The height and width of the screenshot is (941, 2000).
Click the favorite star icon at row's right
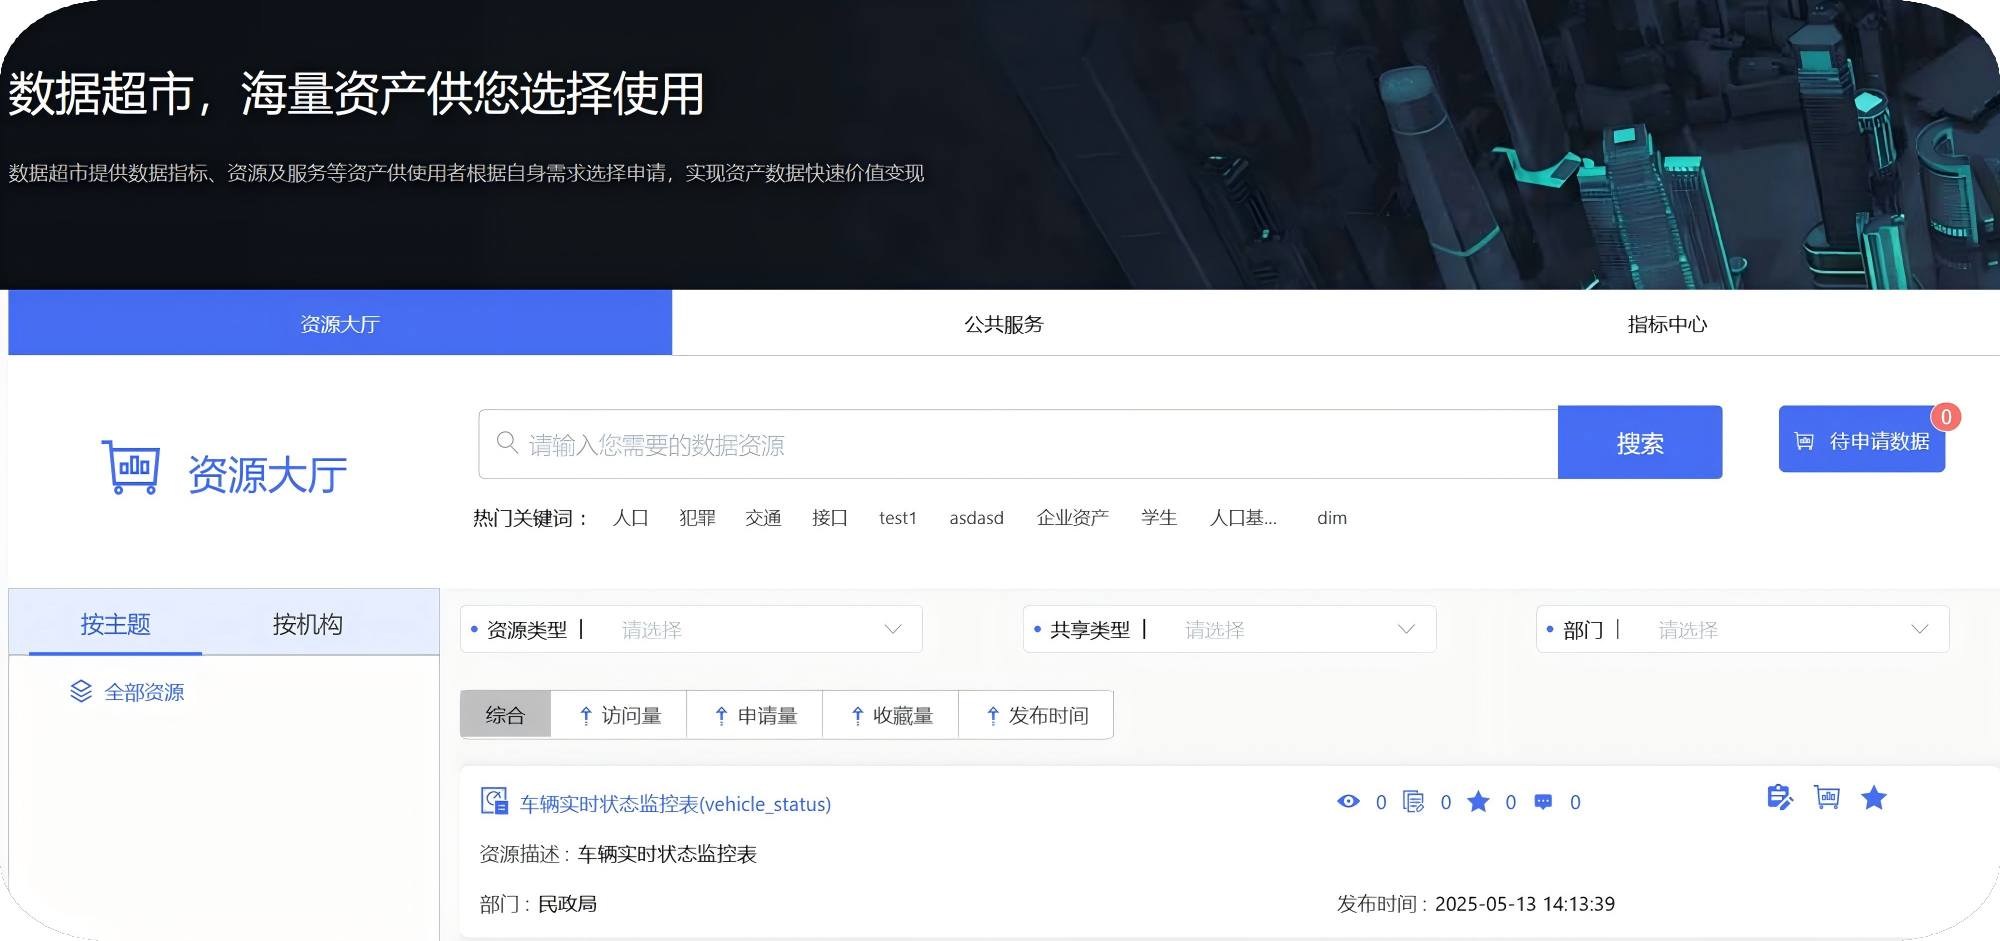tap(1873, 798)
